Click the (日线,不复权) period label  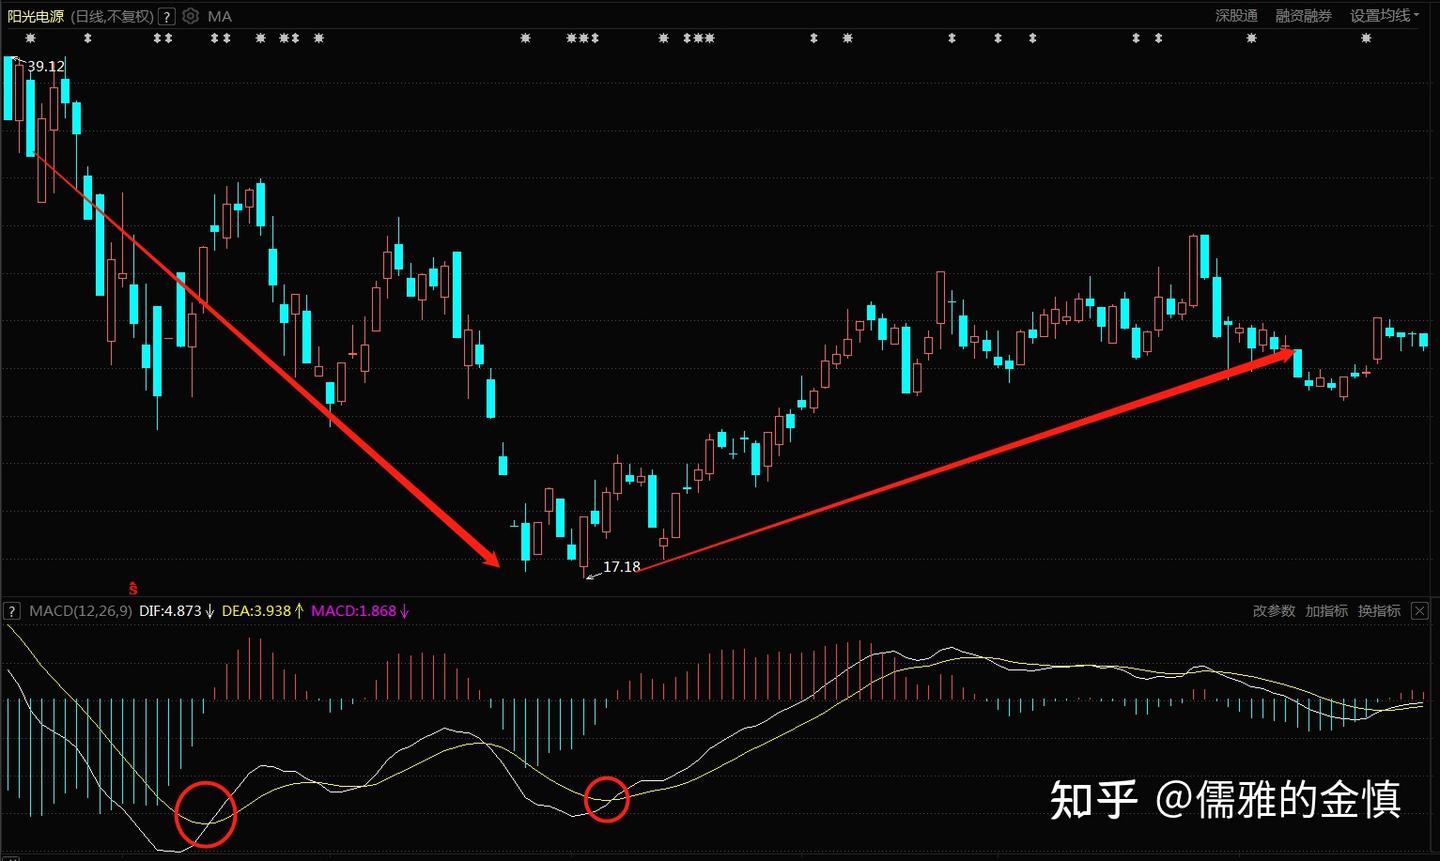tap(113, 16)
